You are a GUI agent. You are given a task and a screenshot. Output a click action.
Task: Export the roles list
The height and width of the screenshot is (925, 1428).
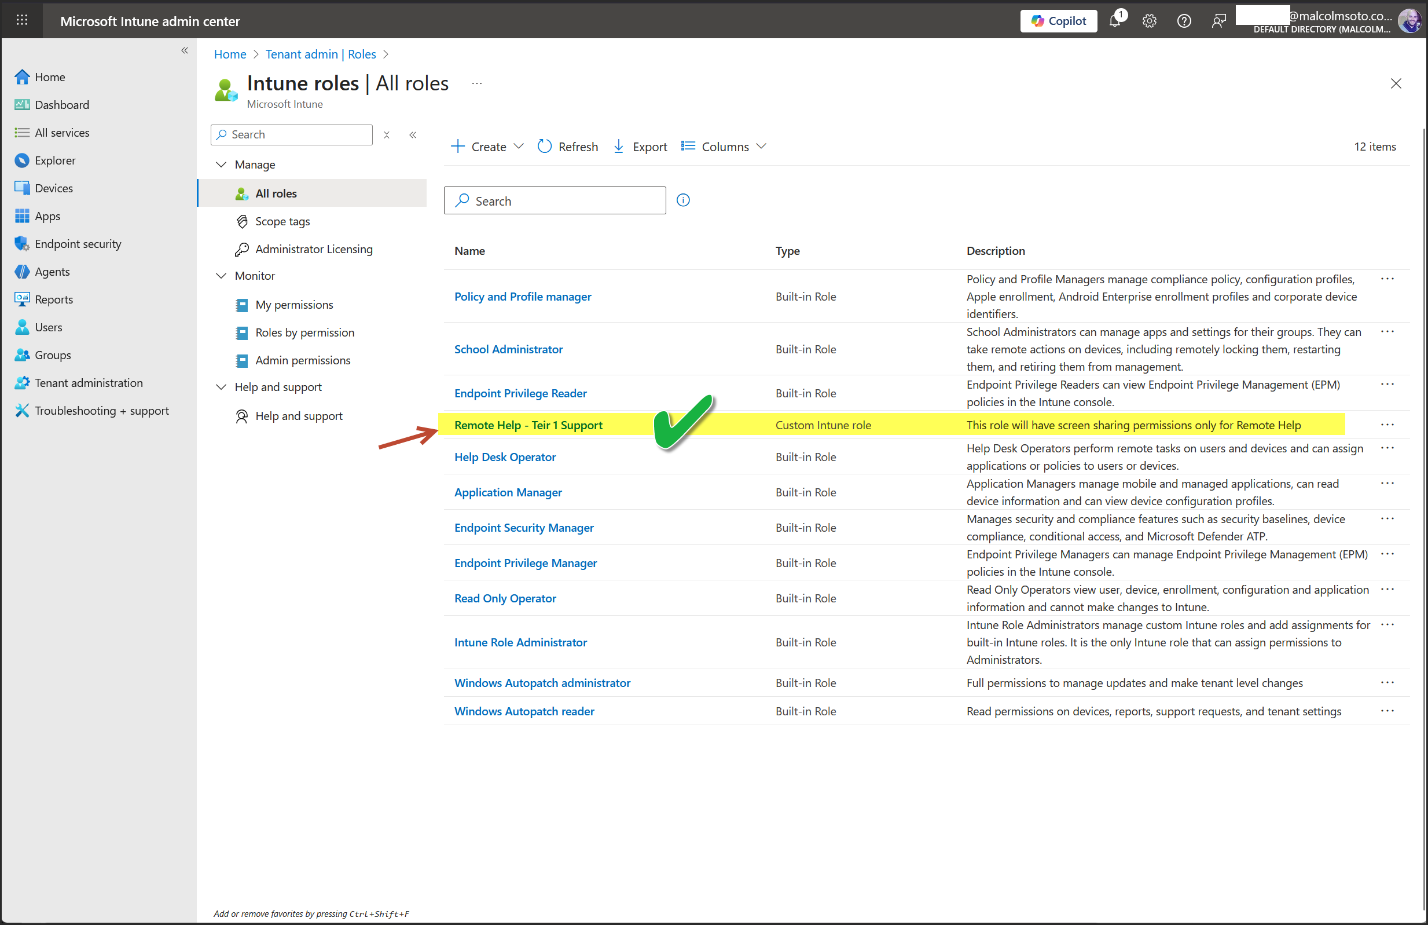tap(640, 147)
